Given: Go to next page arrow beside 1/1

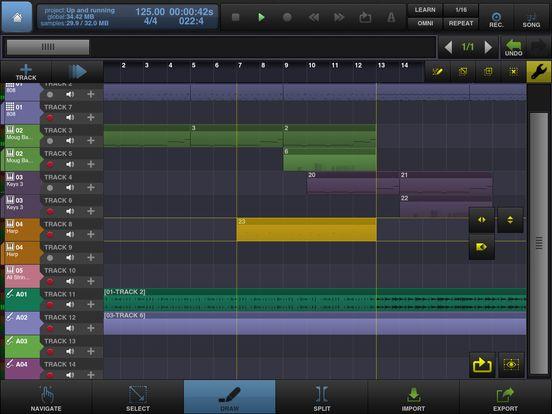Looking at the screenshot, I should click(488, 47).
